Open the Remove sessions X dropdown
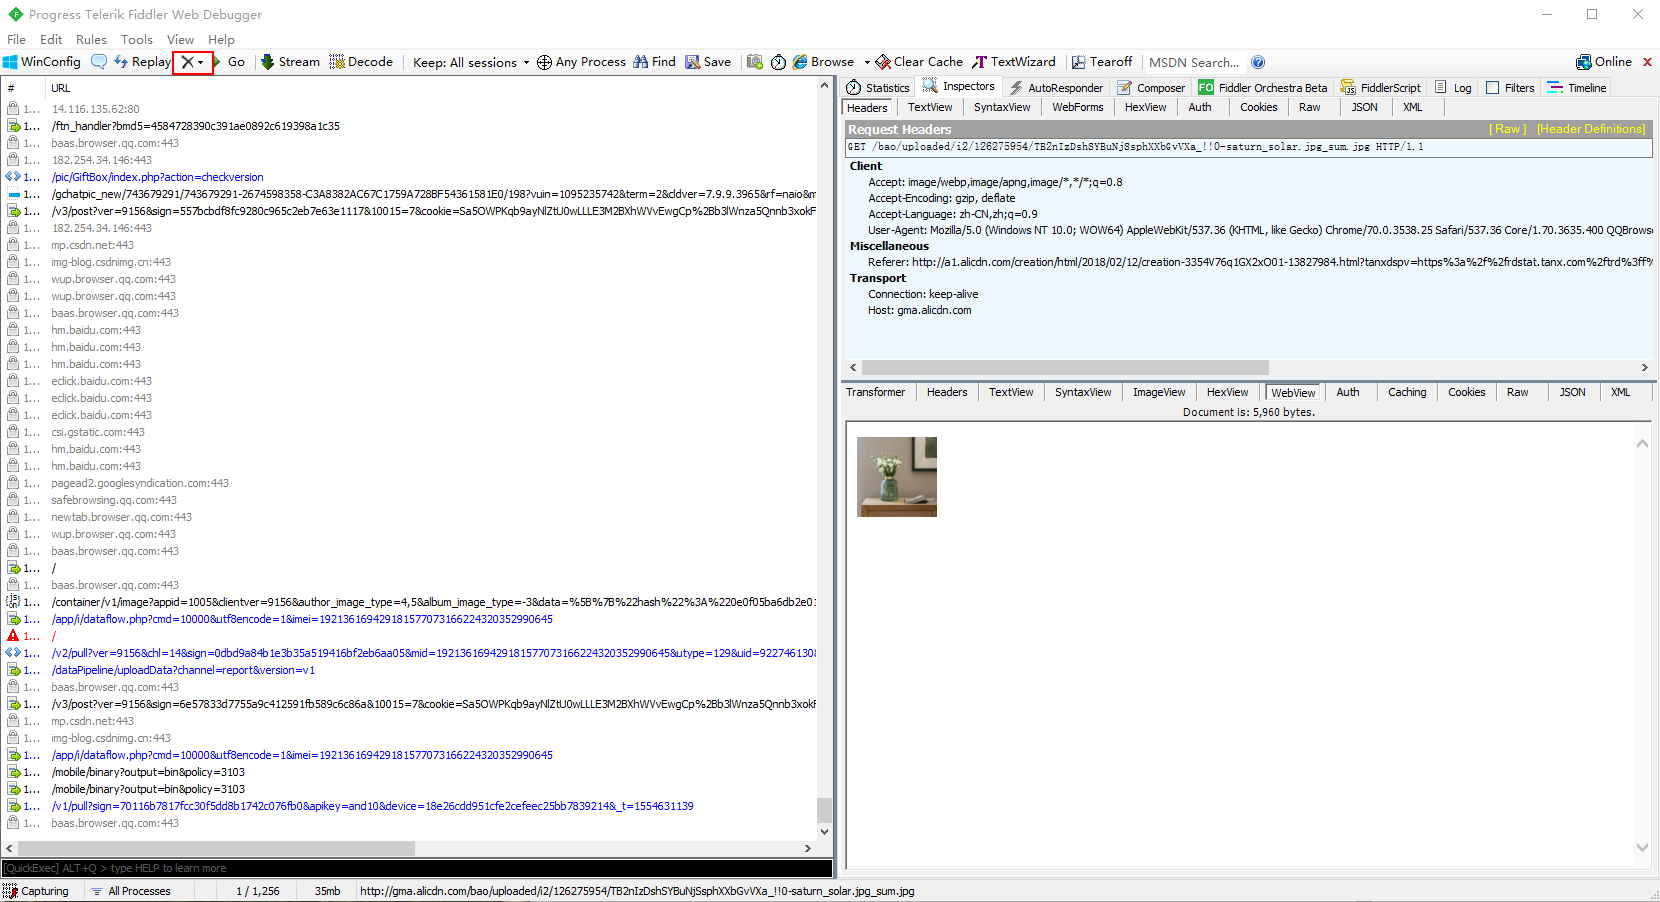The image size is (1660, 902). pos(192,62)
